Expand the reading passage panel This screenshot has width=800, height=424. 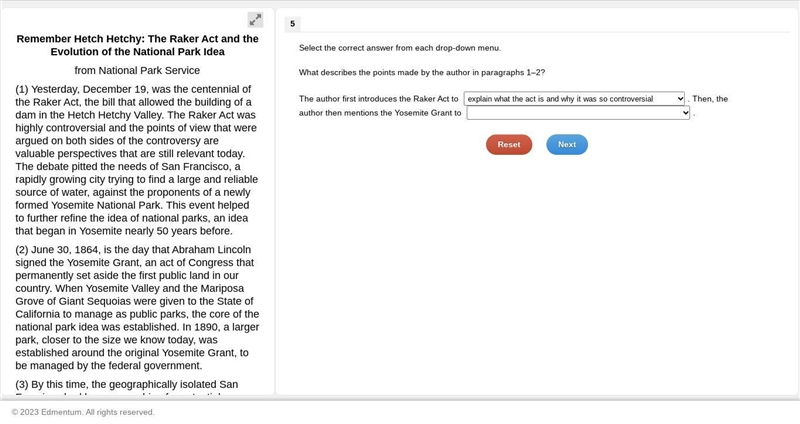(255, 20)
